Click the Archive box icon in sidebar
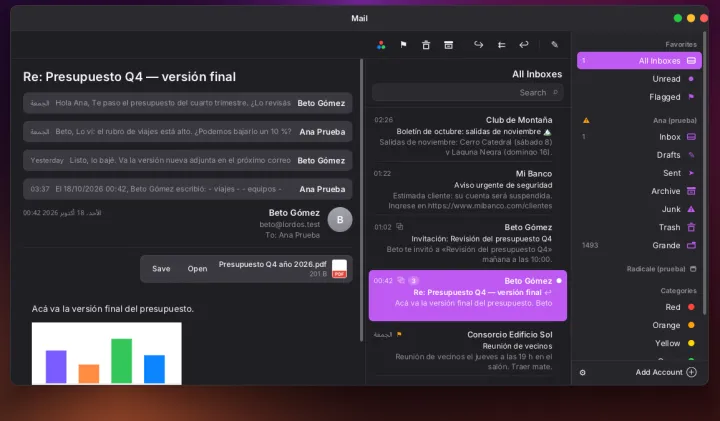 point(691,191)
